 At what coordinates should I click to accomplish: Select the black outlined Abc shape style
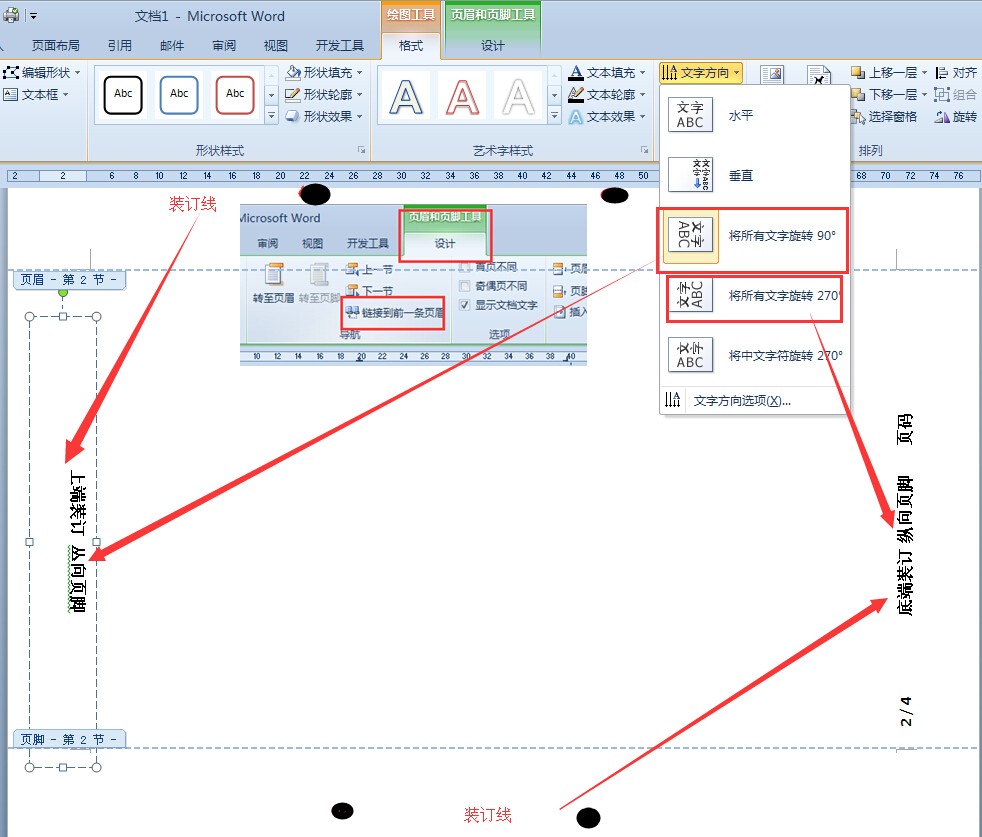point(123,95)
